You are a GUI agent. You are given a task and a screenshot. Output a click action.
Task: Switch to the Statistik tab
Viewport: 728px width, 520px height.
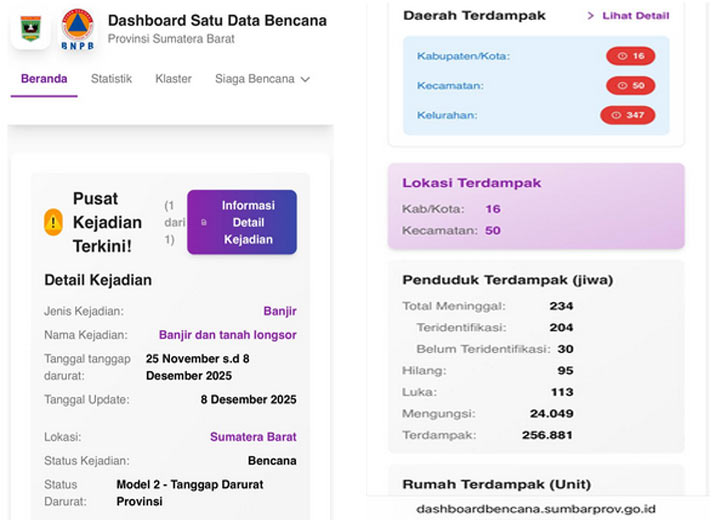[111, 79]
